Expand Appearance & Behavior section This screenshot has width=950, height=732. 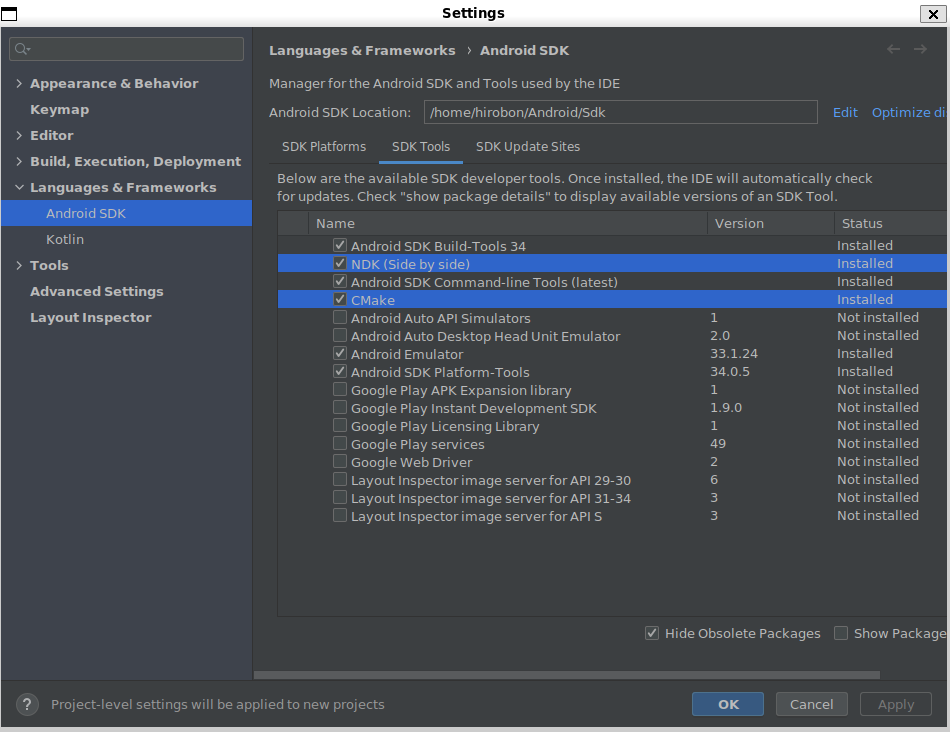tap(19, 84)
